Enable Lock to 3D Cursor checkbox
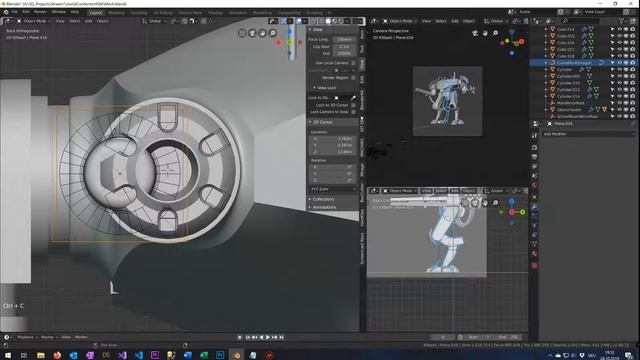 click(353, 105)
